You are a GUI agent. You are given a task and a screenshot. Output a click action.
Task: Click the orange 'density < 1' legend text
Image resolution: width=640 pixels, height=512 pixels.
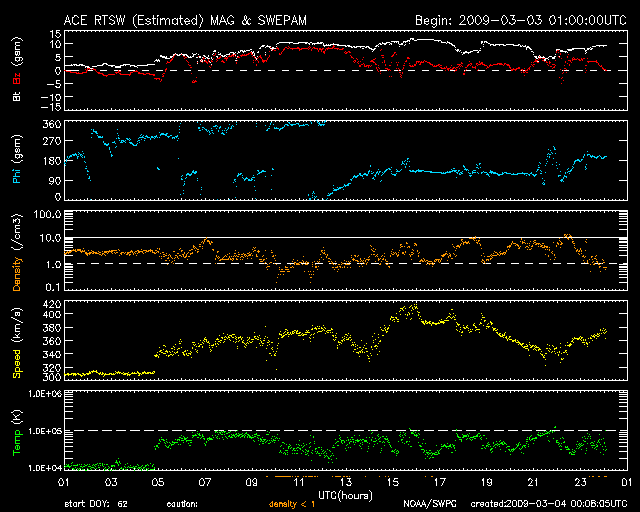pos(292,504)
